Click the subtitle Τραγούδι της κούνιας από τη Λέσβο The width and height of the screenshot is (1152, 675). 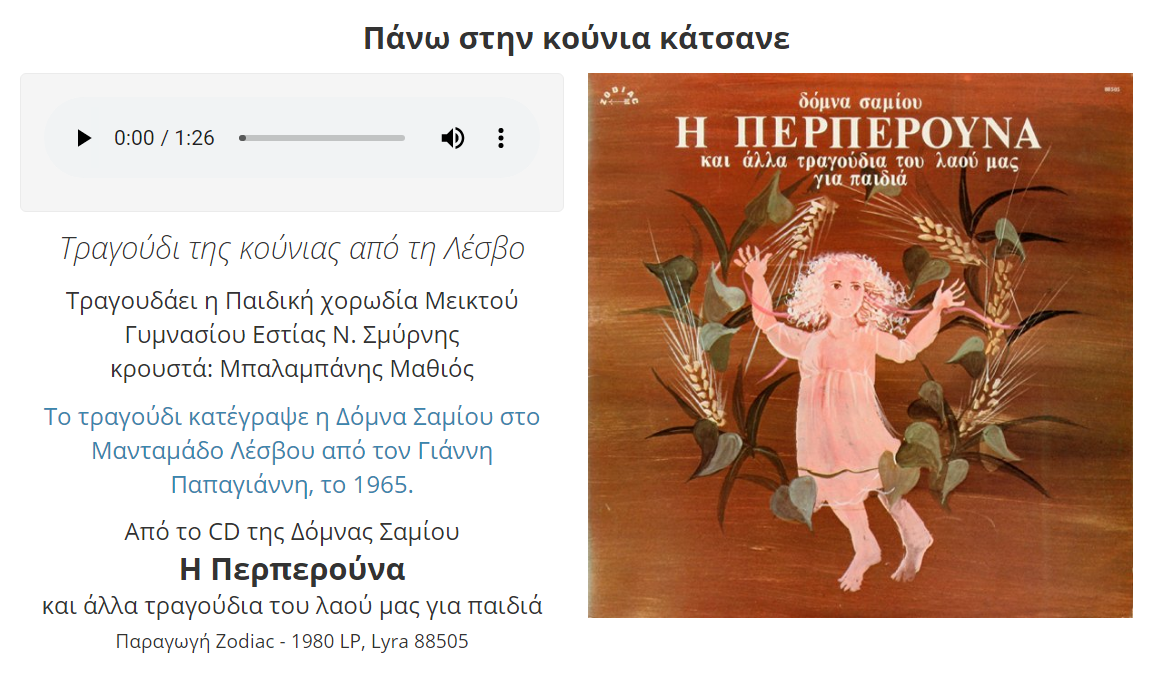point(292,248)
